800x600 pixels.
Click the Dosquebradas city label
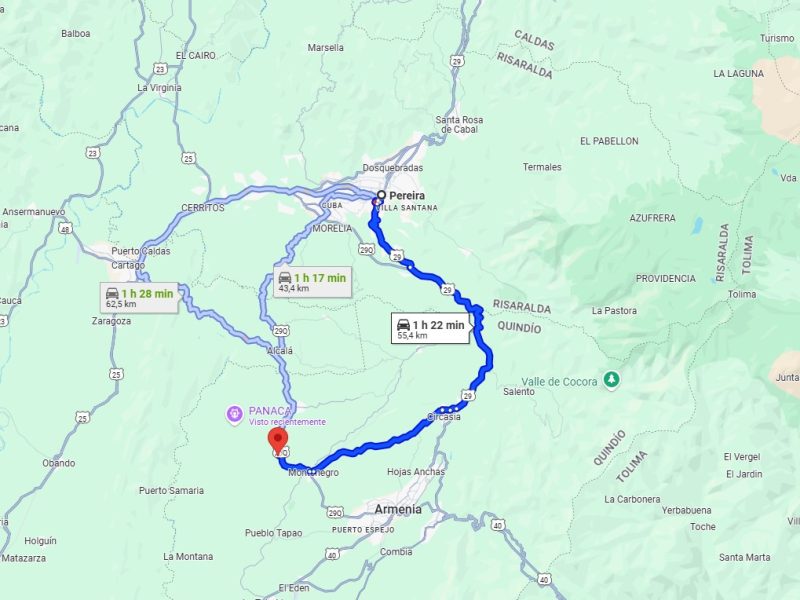[x=393, y=168]
